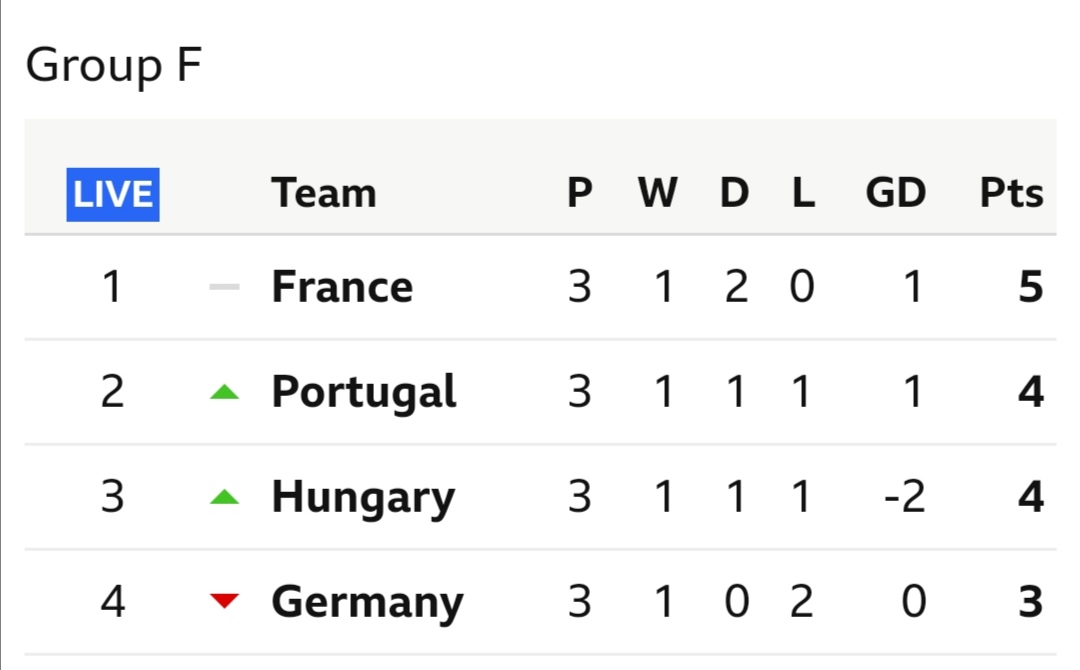Click France's points total of 5
Viewport: 1080px width, 670px height.
[1030, 286]
